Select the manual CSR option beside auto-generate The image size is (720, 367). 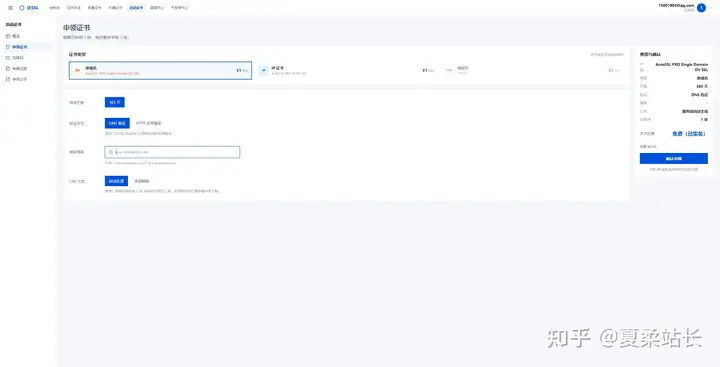coord(141,181)
